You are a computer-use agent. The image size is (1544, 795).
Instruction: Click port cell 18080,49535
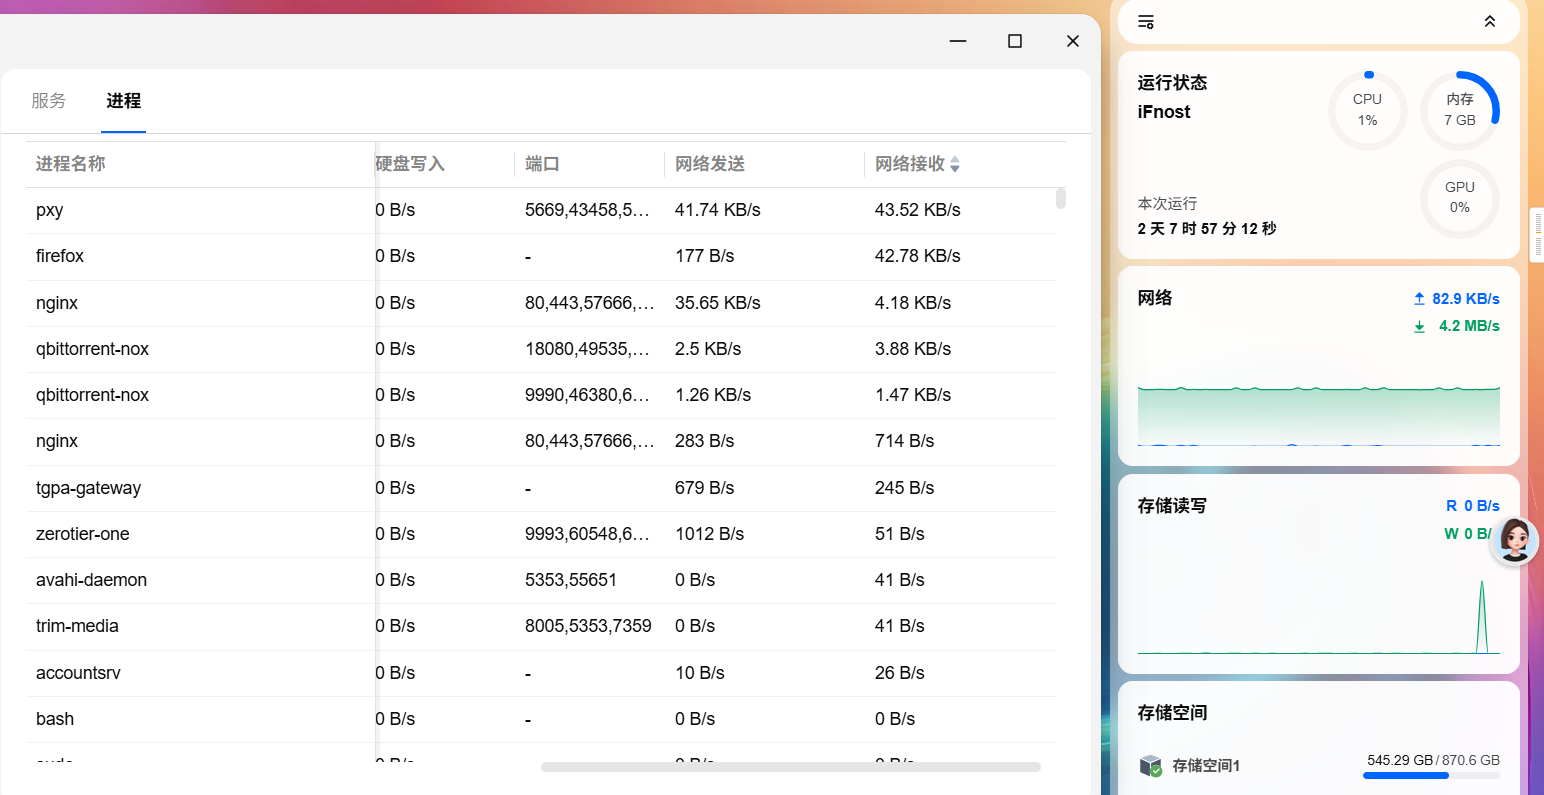[587, 349]
